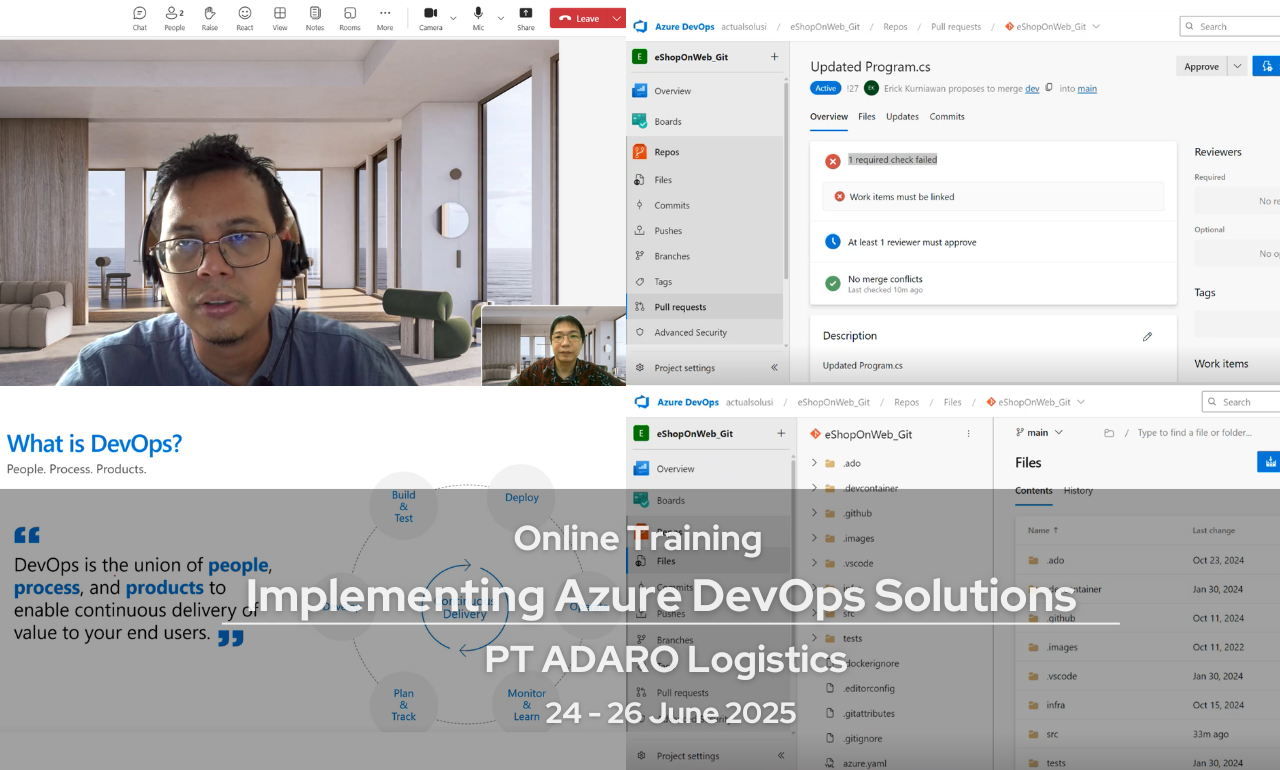Open the Teams Chat panel
1280x770 pixels.
point(140,17)
